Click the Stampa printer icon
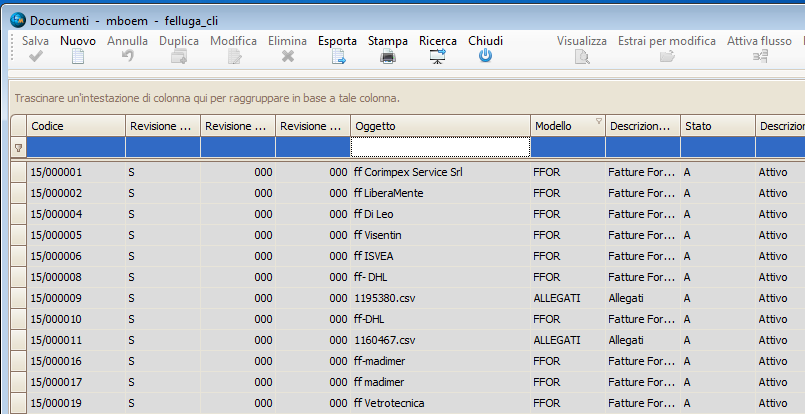This screenshot has height=414, width=805. point(387,57)
